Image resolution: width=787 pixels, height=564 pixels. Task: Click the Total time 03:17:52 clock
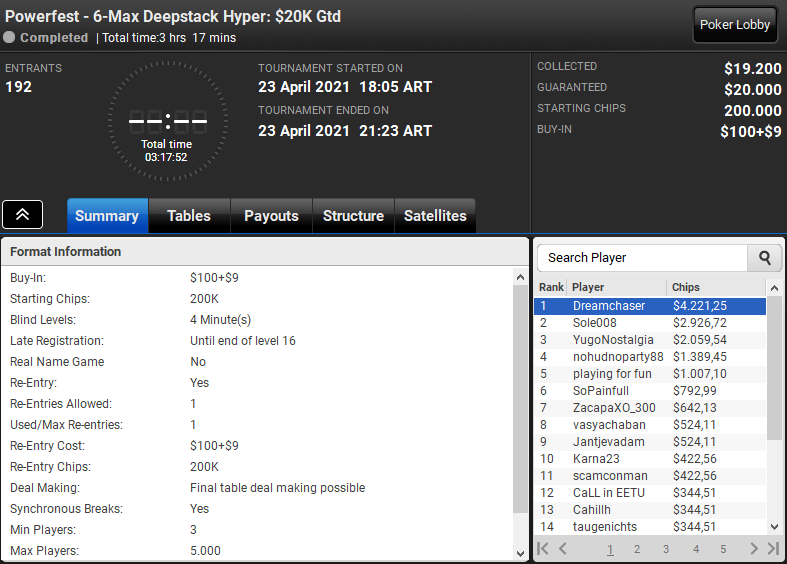click(x=167, y=121)
